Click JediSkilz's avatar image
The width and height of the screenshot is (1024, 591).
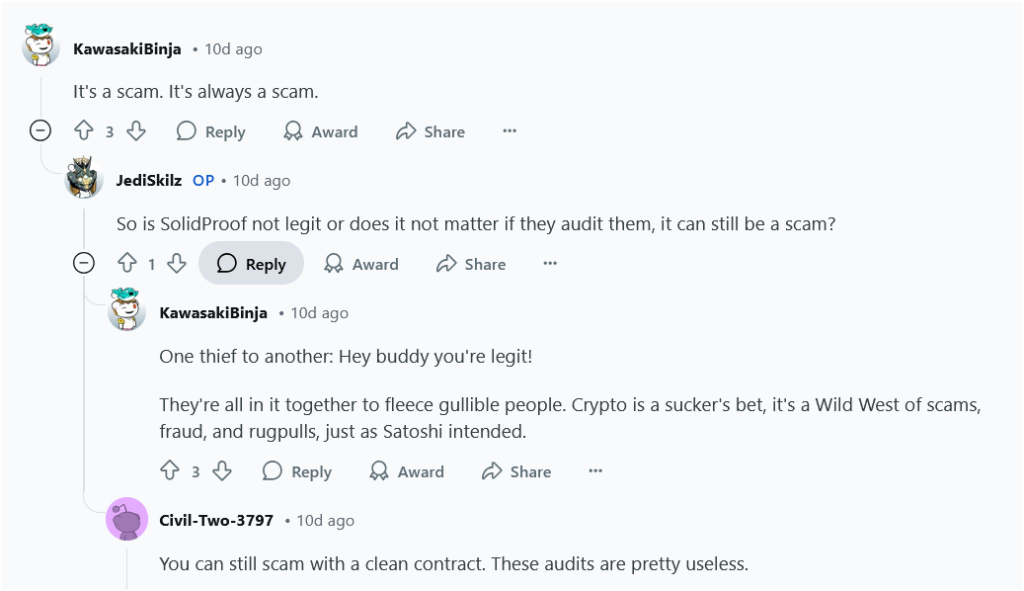tap(85, 179)
